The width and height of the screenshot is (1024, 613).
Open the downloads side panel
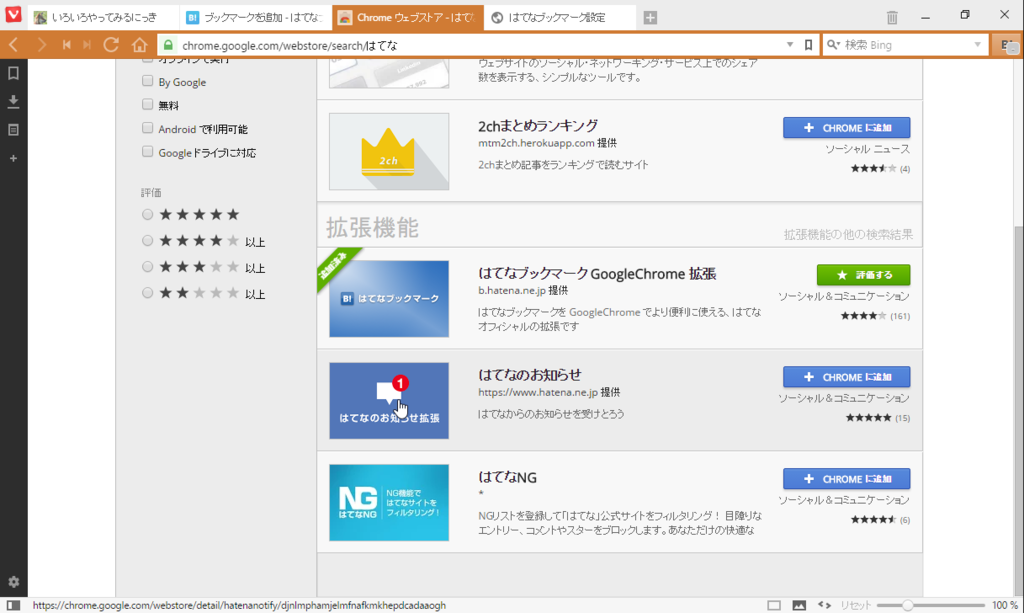(x=13, y=101)
